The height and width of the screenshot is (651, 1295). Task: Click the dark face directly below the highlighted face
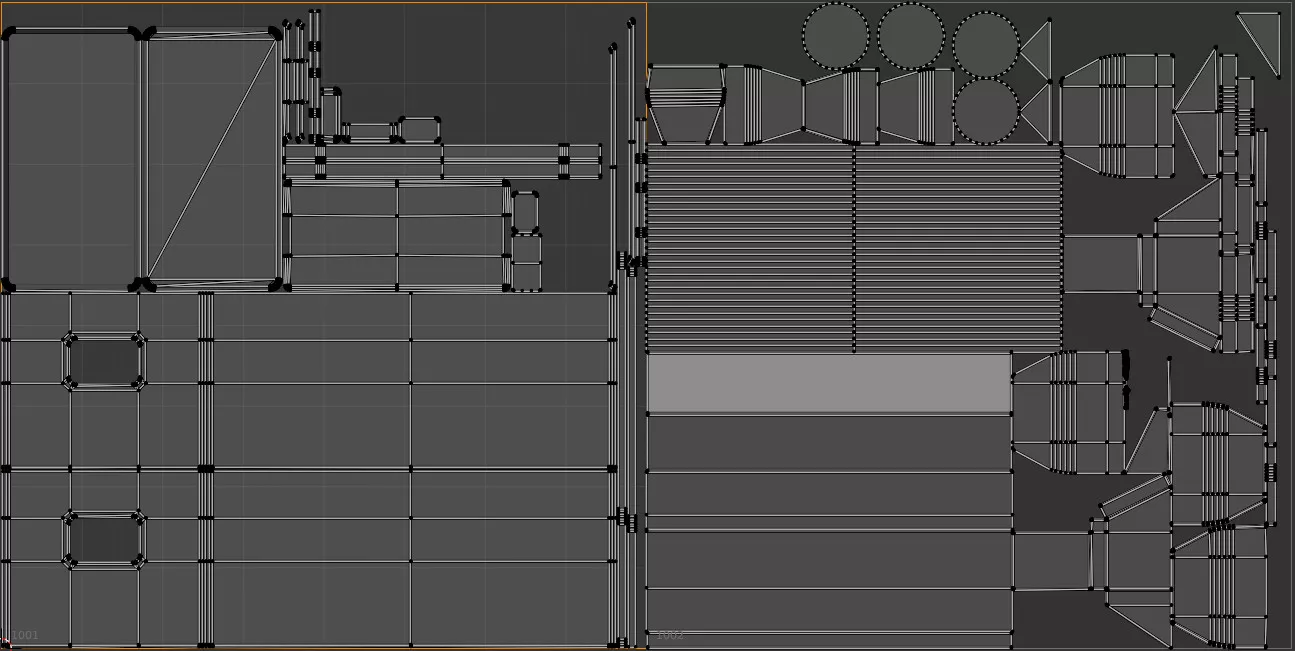pyautogui.click(x=828, y=442)
